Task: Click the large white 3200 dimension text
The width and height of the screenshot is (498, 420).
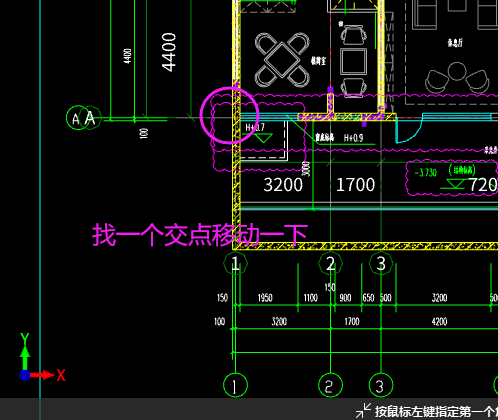Action: pyautogui.click(x=283, y=185)
